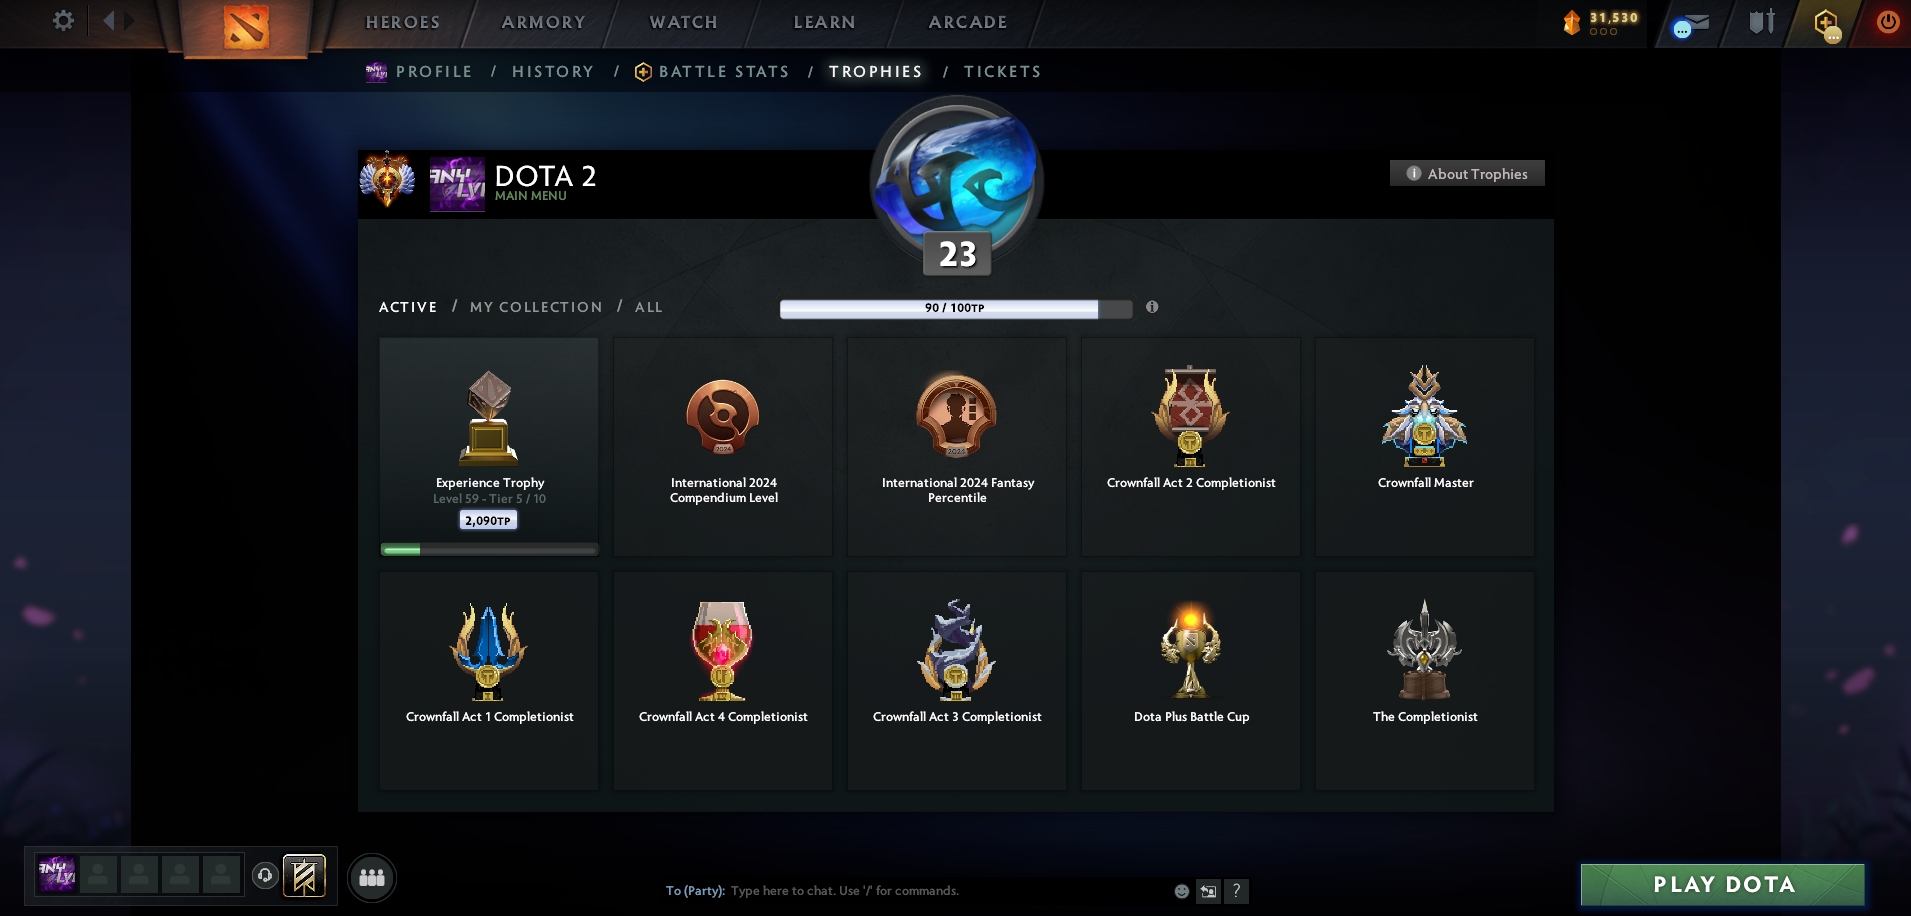Select the All trophies tab
The image size is (1911, 916).
coord(648,307)
